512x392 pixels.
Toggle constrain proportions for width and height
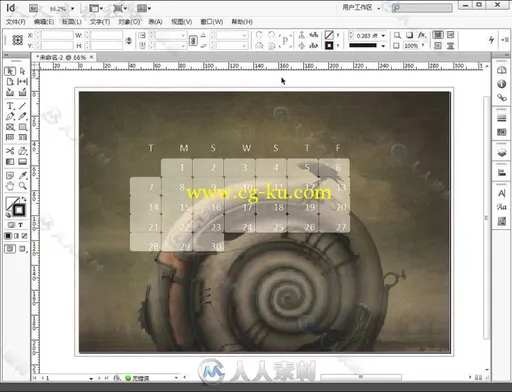tap(128, 40)
